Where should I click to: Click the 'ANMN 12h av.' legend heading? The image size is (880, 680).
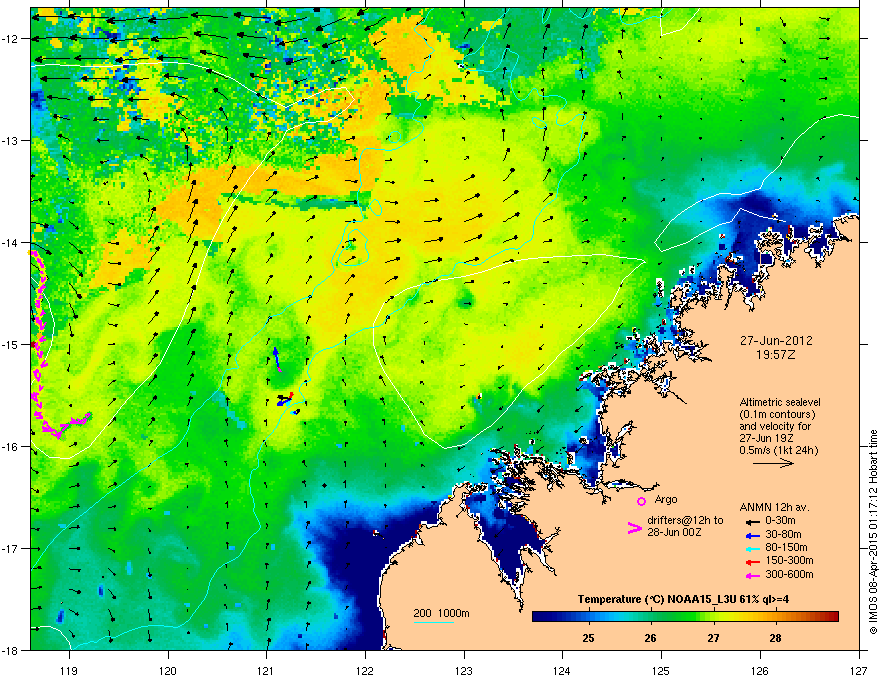tap(774, 507)
